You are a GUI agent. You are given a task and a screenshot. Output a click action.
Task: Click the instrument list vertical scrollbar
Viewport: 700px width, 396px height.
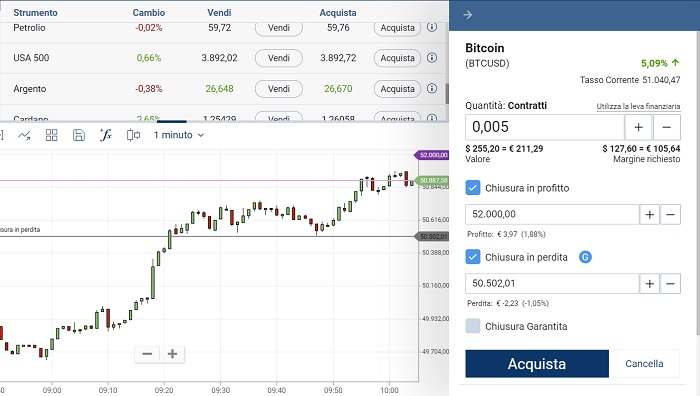coord(447,93)
